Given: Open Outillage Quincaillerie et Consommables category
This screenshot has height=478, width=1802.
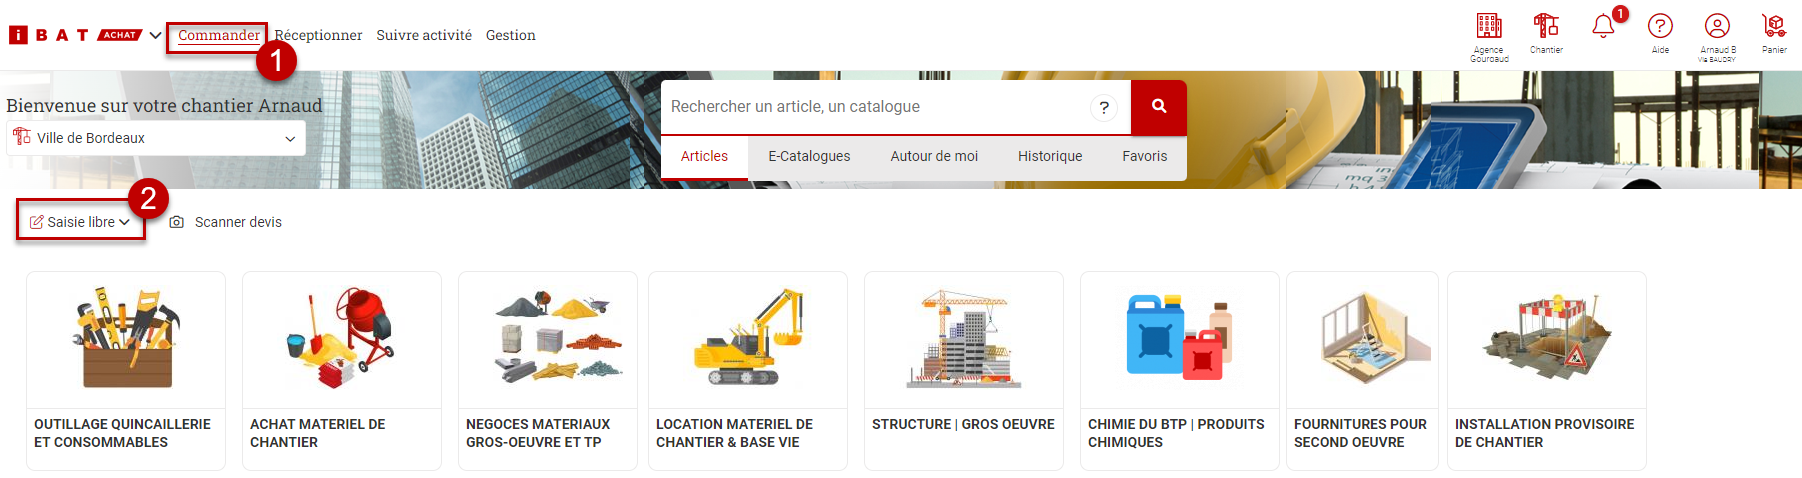Looking at the screenshot, I should pyautogui.click(x=126, y=370).
